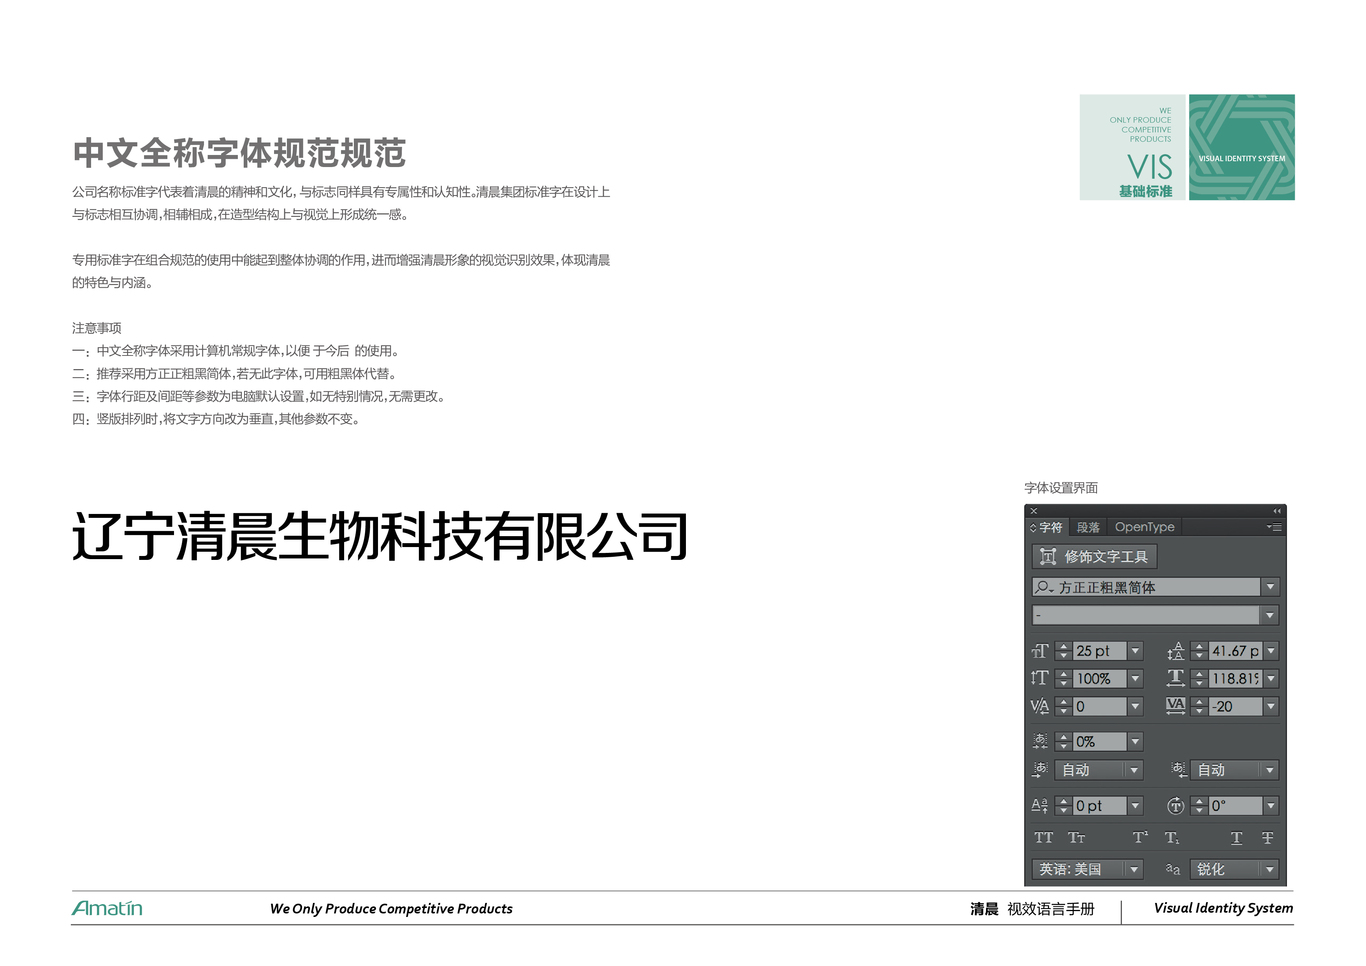Click footer 'Visual Identity System' text
Screen dimensions: 1366x966
pos(1223,908)
